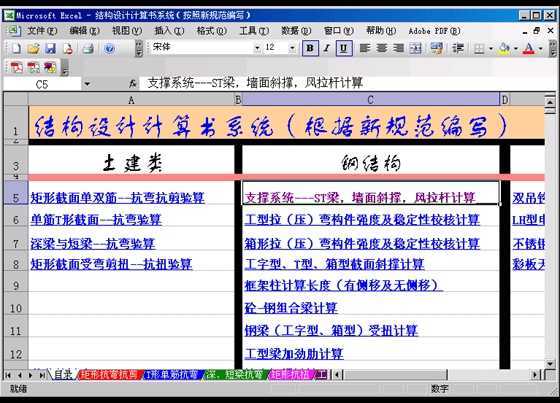Open link 工型梁加劲肋计算
Image resolution: width=560 pixels, height=403 pixels.
point(294,354)
